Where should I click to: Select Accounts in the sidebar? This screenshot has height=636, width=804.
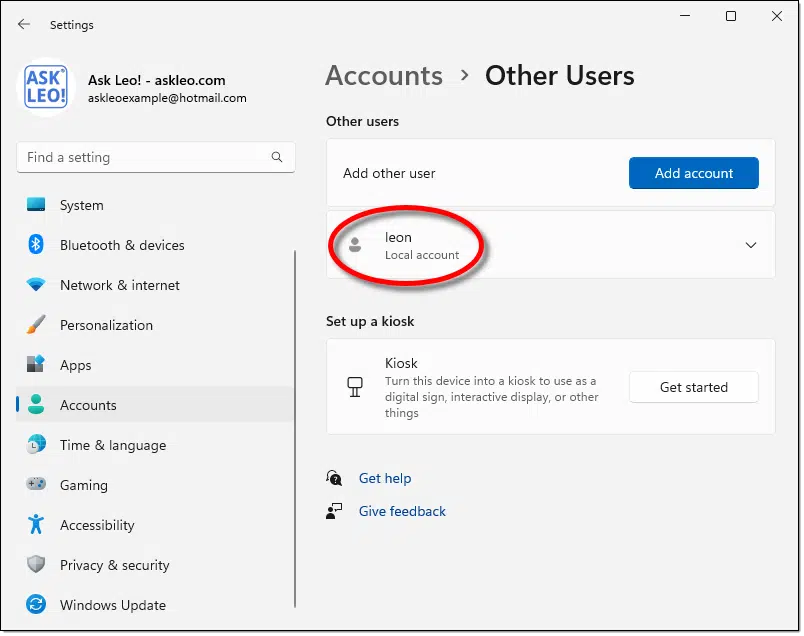tap(88, 405)
